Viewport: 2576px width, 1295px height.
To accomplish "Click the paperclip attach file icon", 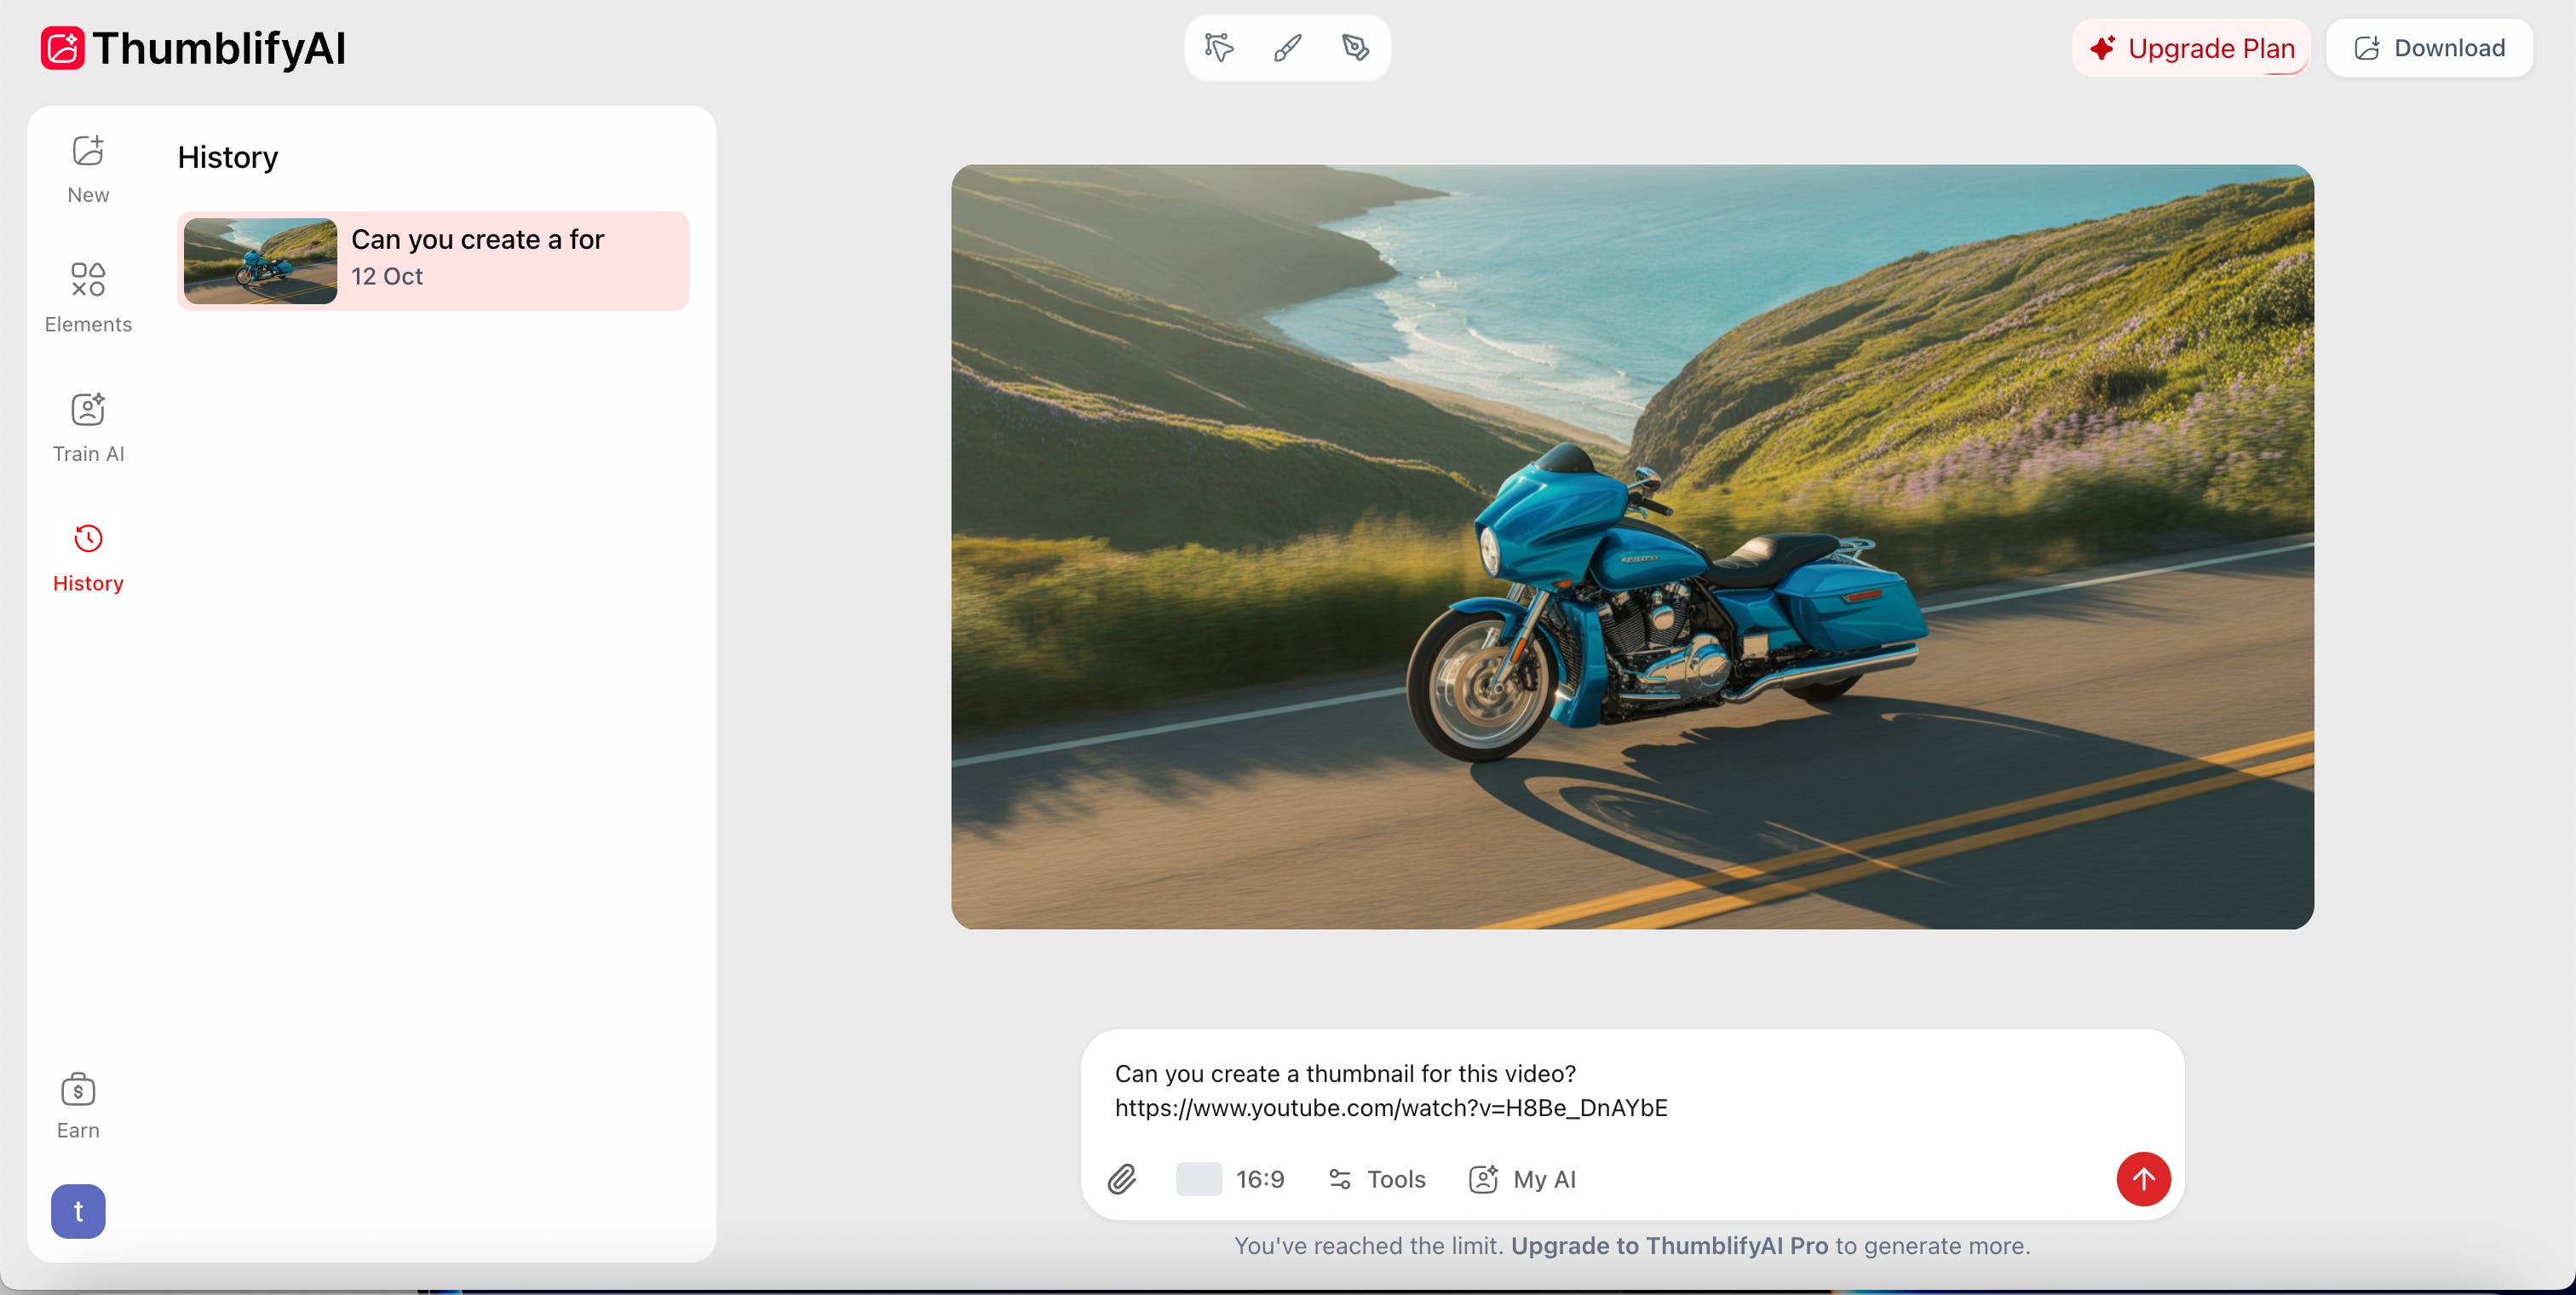I will (1122, 1179).
